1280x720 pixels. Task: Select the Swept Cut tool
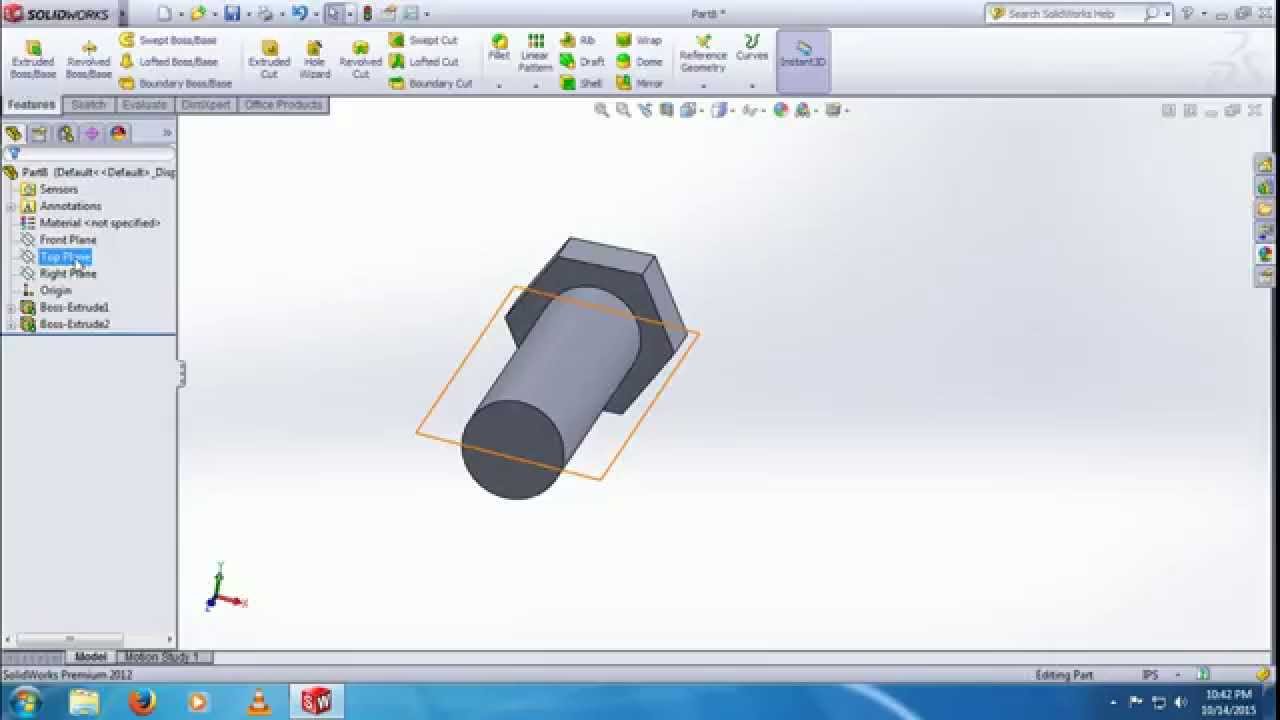click(x=423, y=41)
